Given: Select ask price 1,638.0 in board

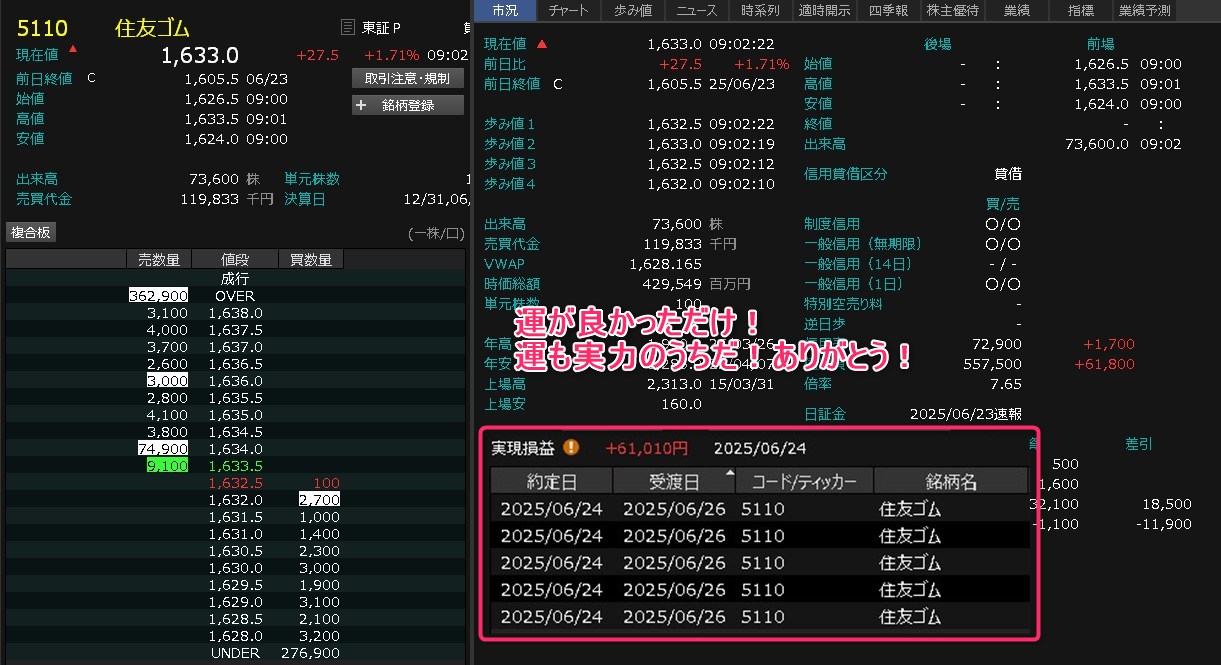Looking at the screenshot, I should [x=236, y=313].
